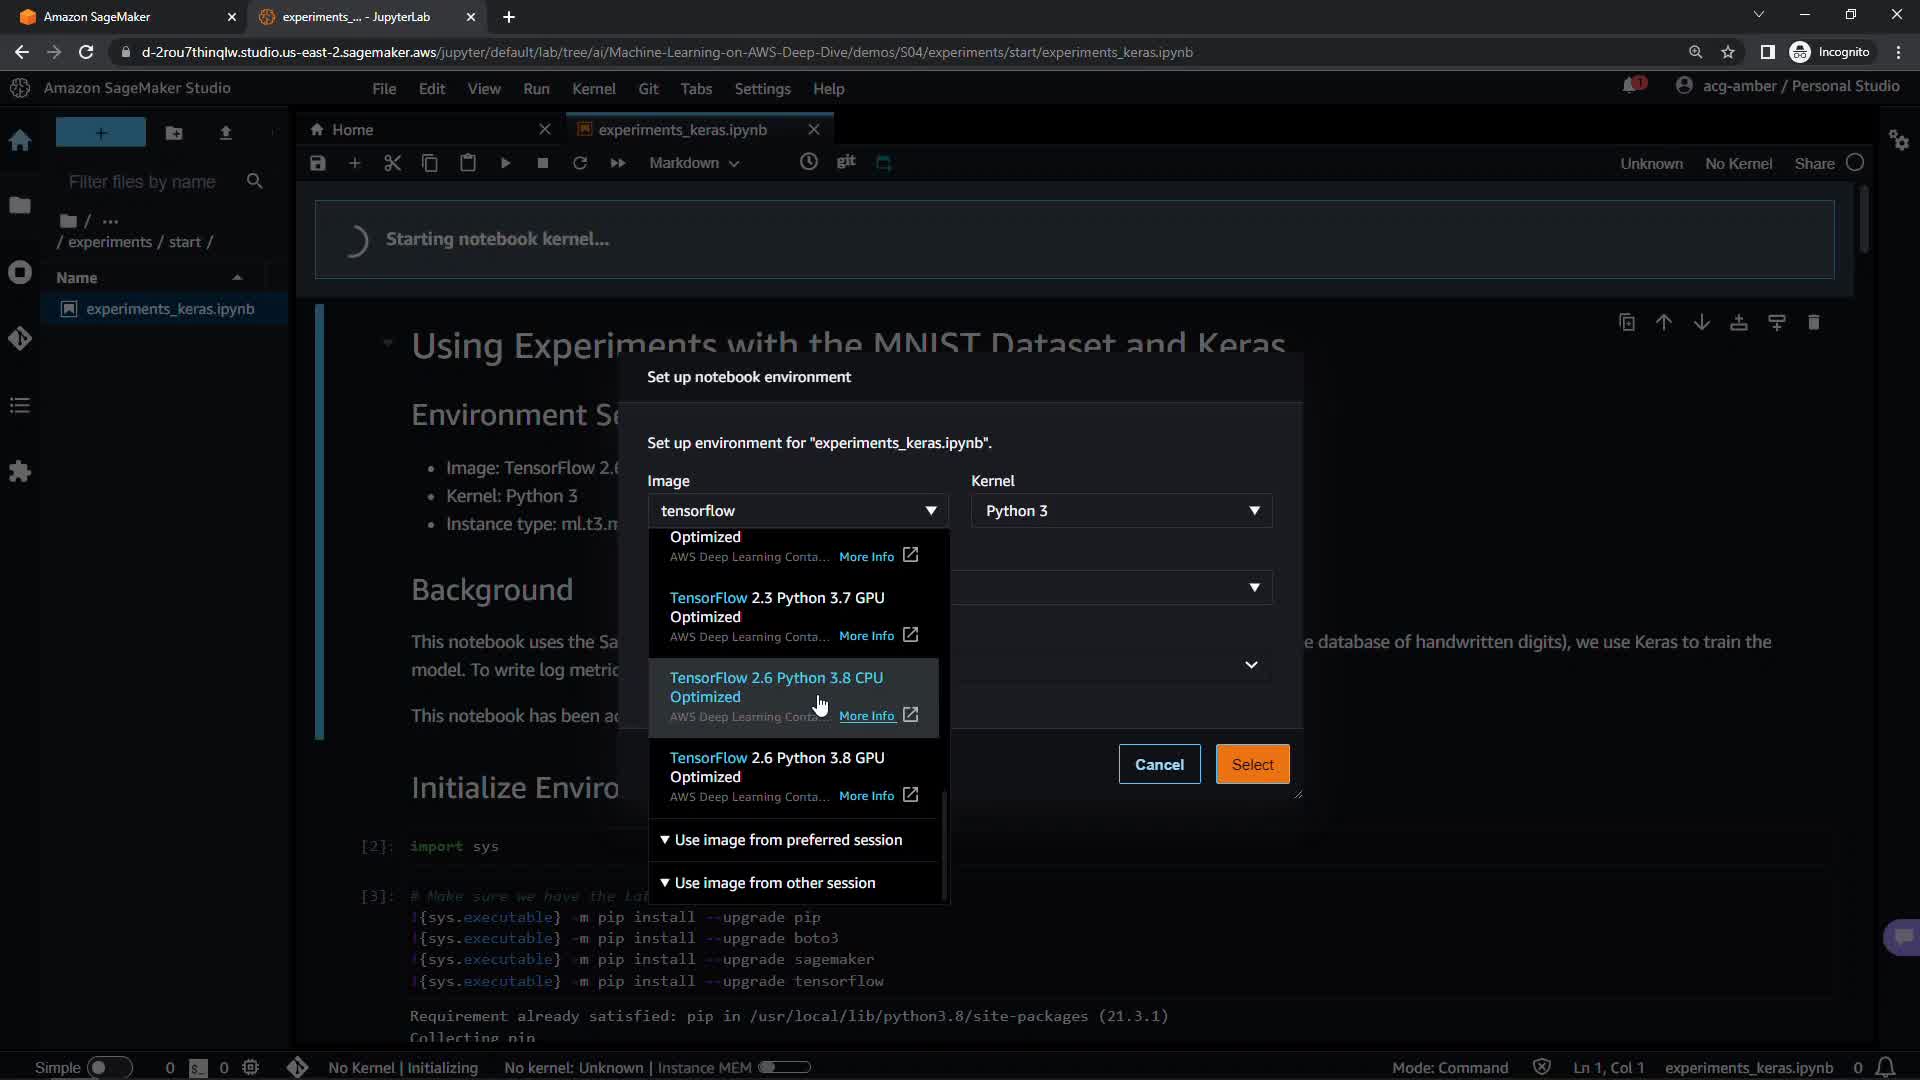Click the orange Select button
The width and height of the screenshot is (1920, 1080).
coord(1252,765)
